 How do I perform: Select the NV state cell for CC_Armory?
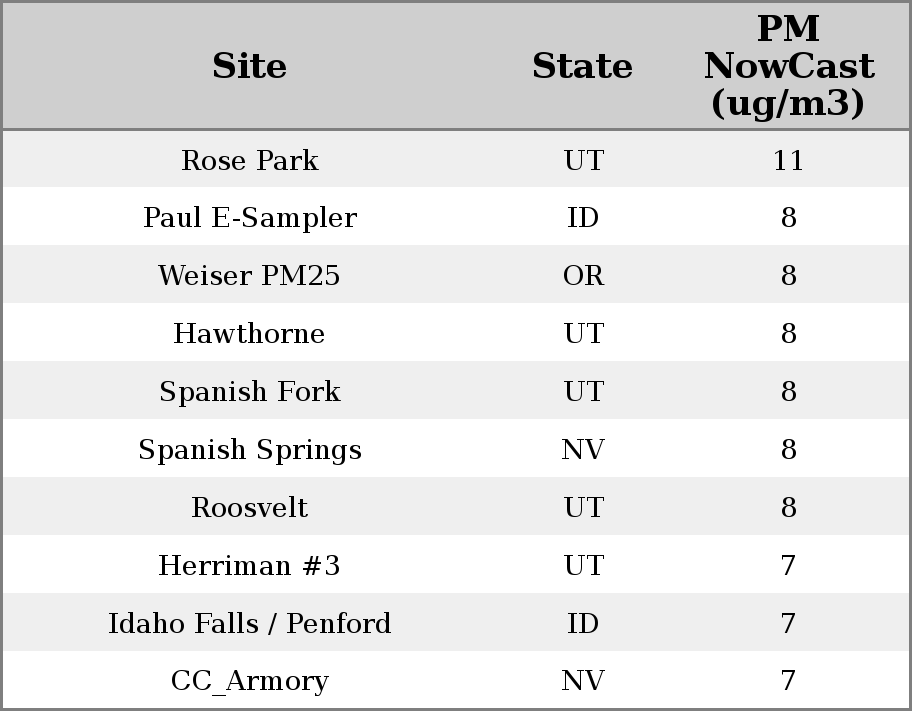point(583,681)
